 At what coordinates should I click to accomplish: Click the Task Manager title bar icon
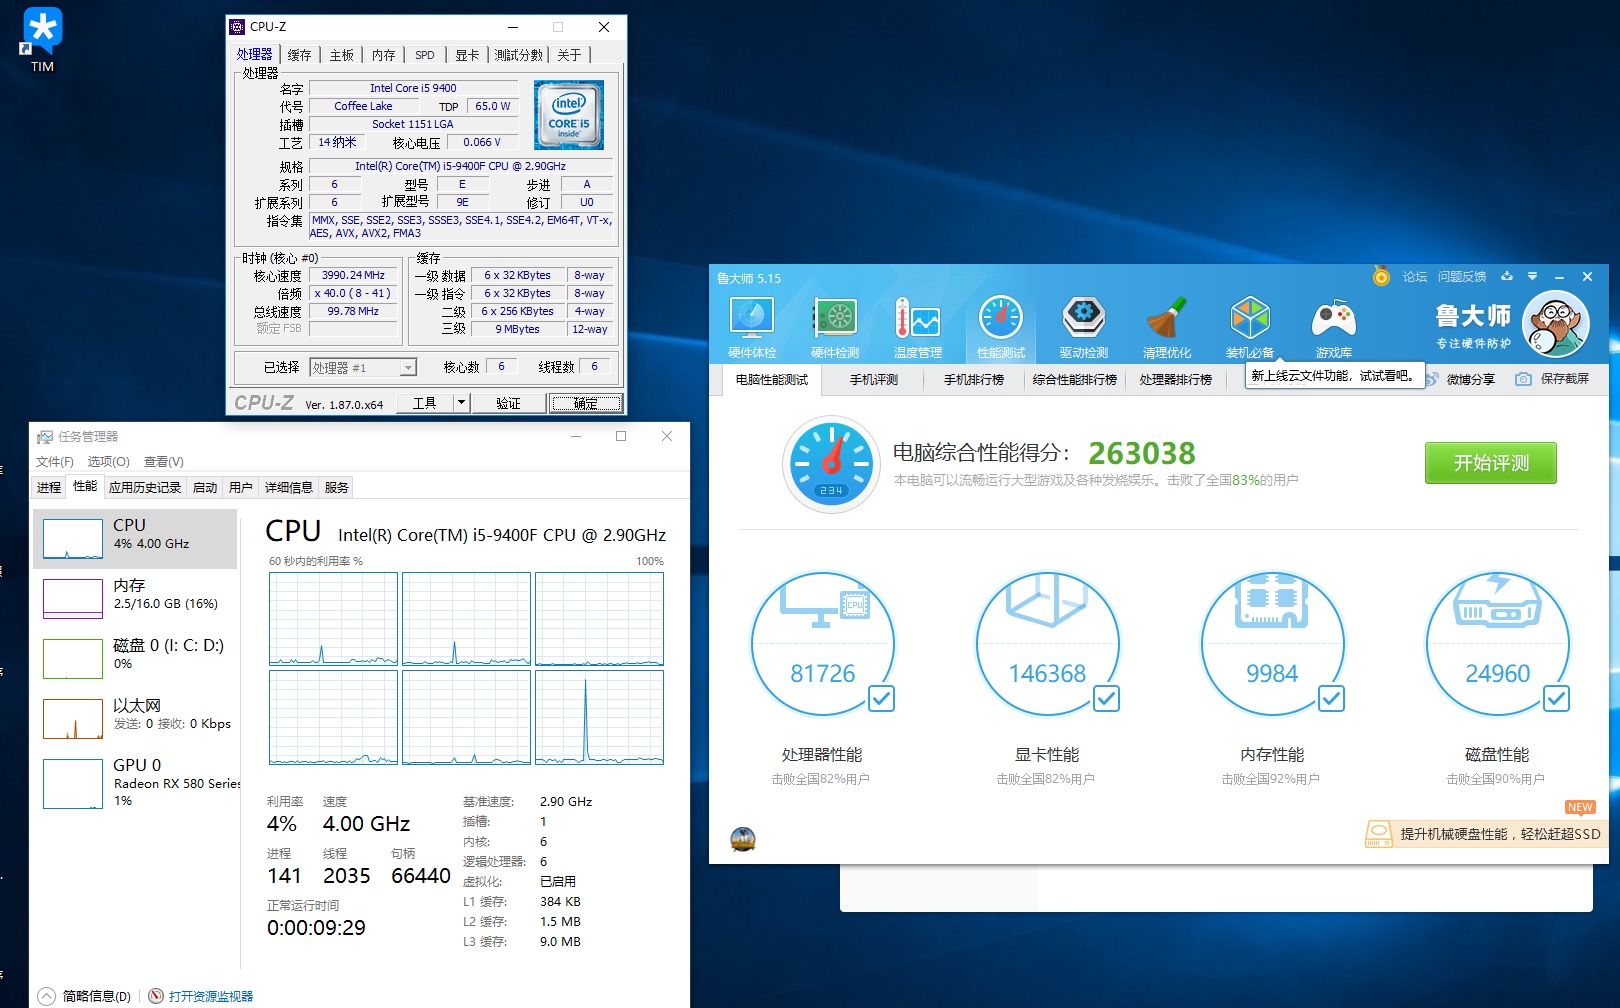[x=44, y=437]
